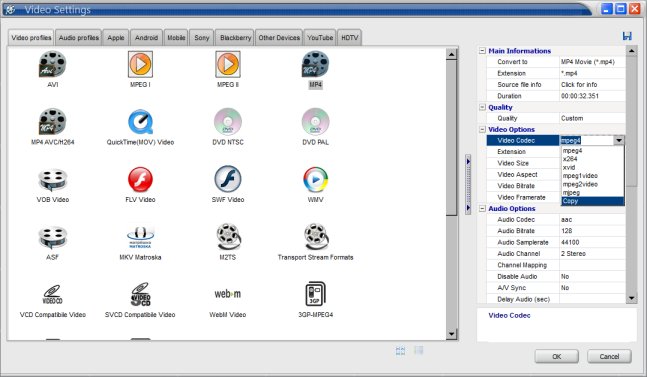
Task: Switch to the Sony tab
Action: (x=202, y=38)
